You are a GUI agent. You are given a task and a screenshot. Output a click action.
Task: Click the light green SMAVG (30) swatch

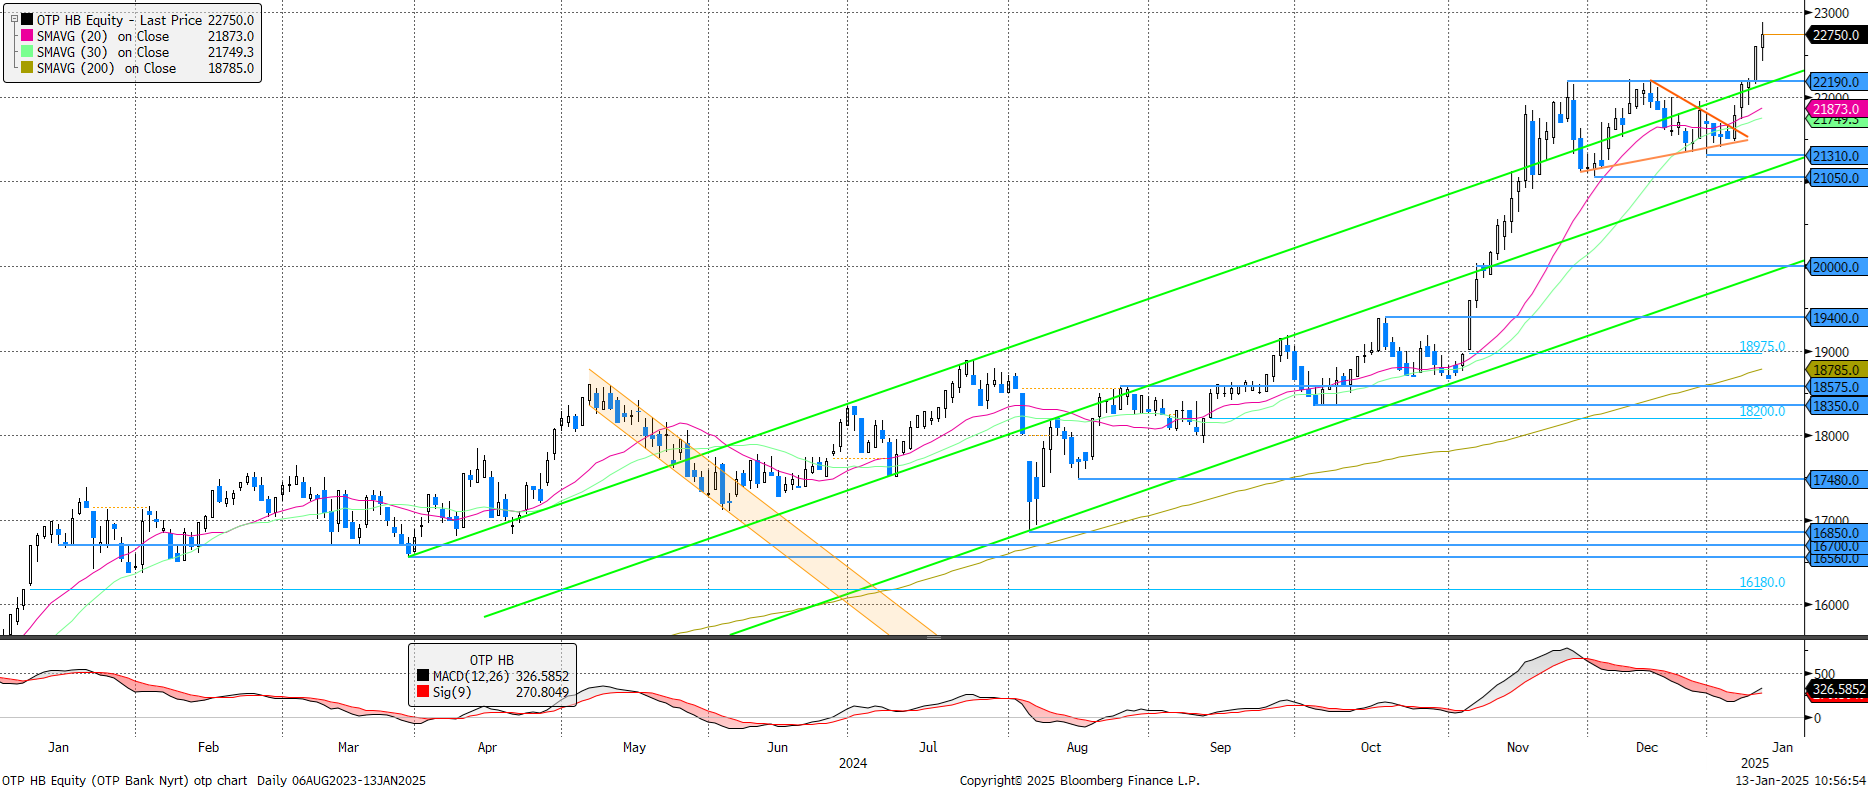coord(27,51)
